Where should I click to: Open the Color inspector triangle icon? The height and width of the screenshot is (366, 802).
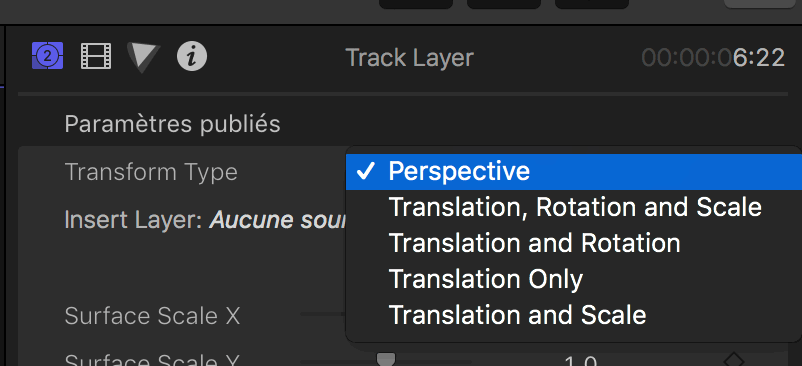tap(143, 57)
